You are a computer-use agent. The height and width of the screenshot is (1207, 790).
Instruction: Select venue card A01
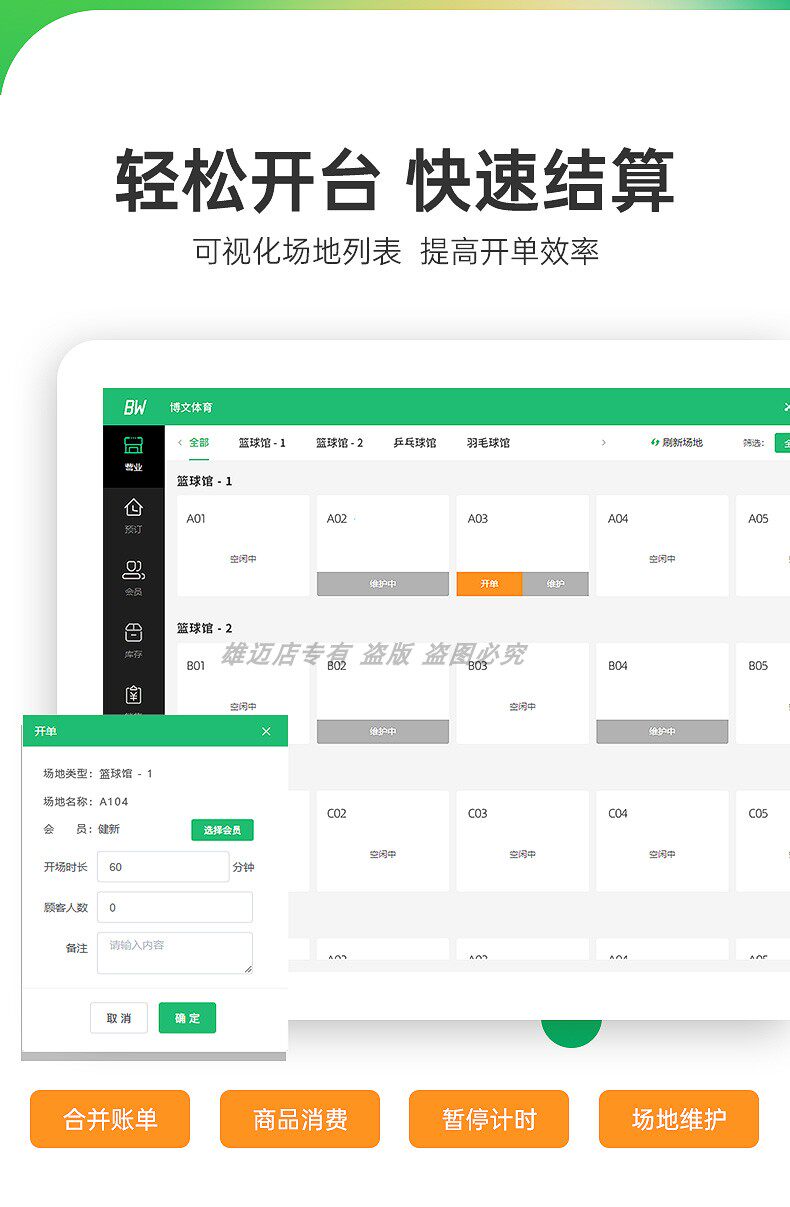click(243, 546)
